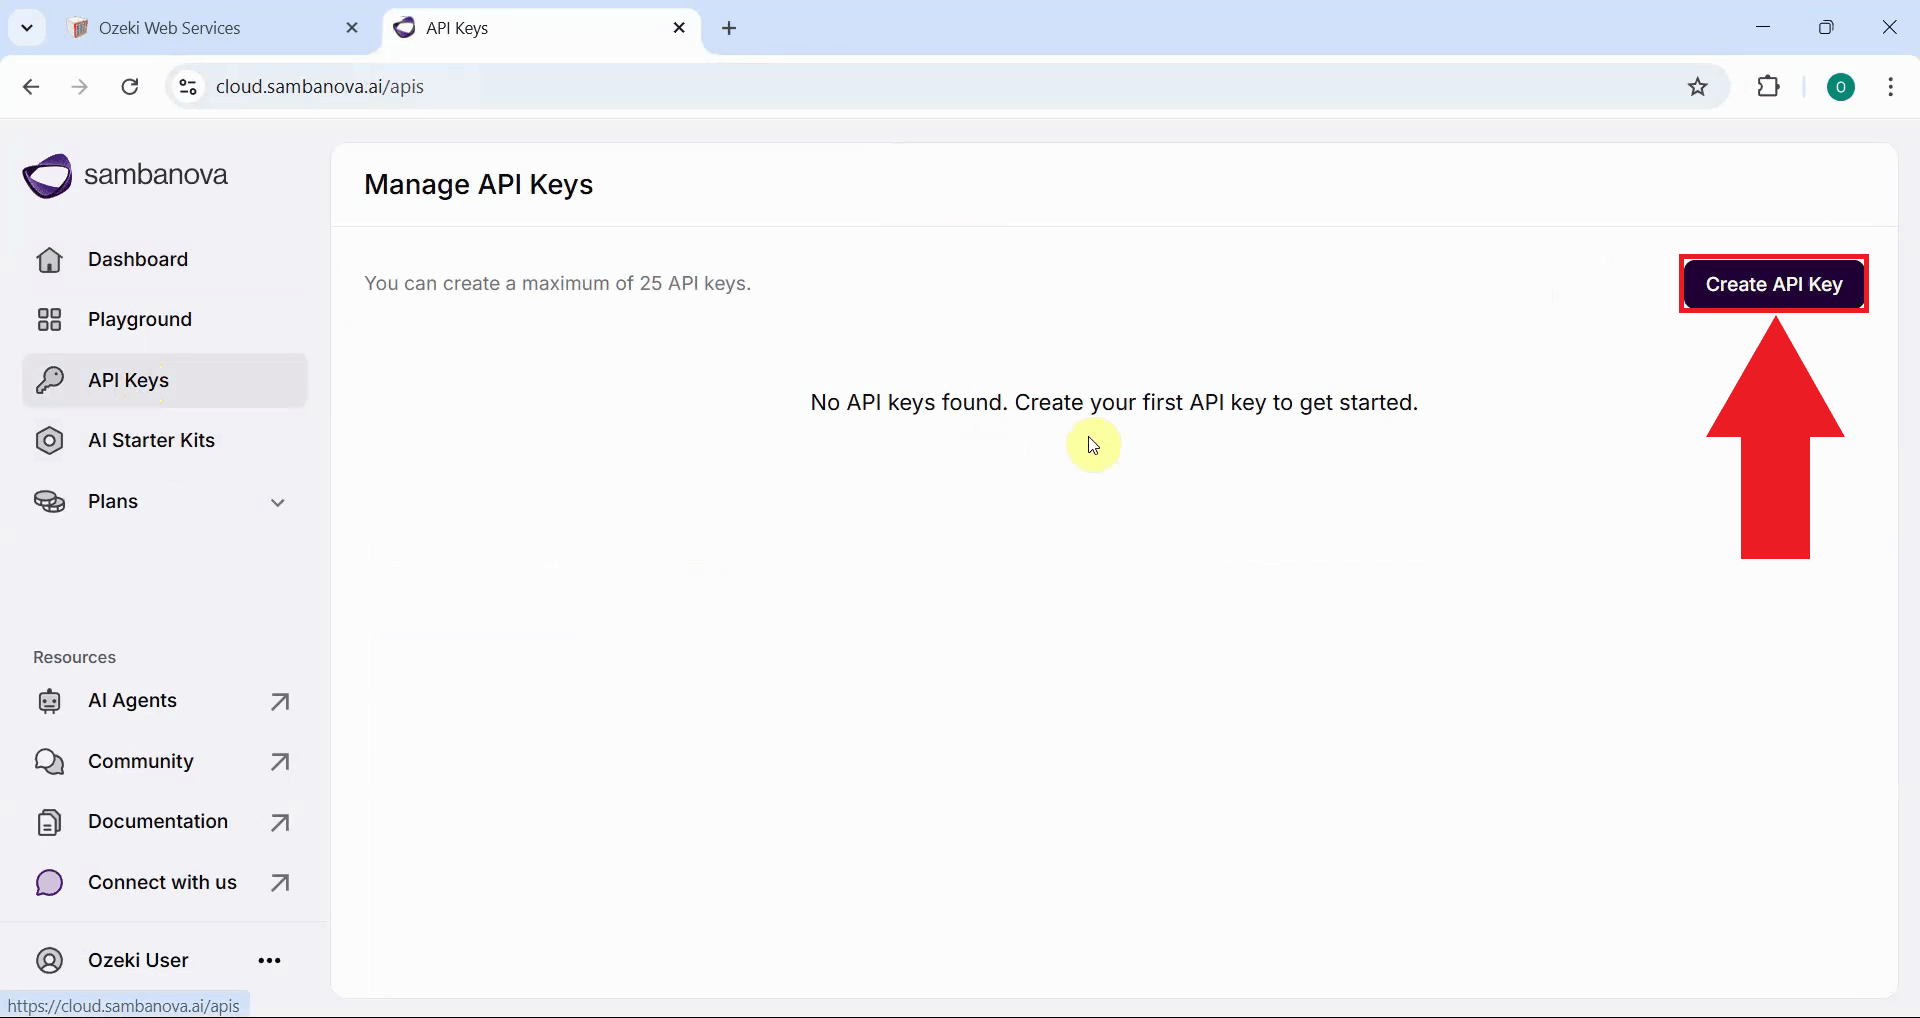
Task: Expand the Plans submenu
Action: pyautogui.click(x=279, y=502)
